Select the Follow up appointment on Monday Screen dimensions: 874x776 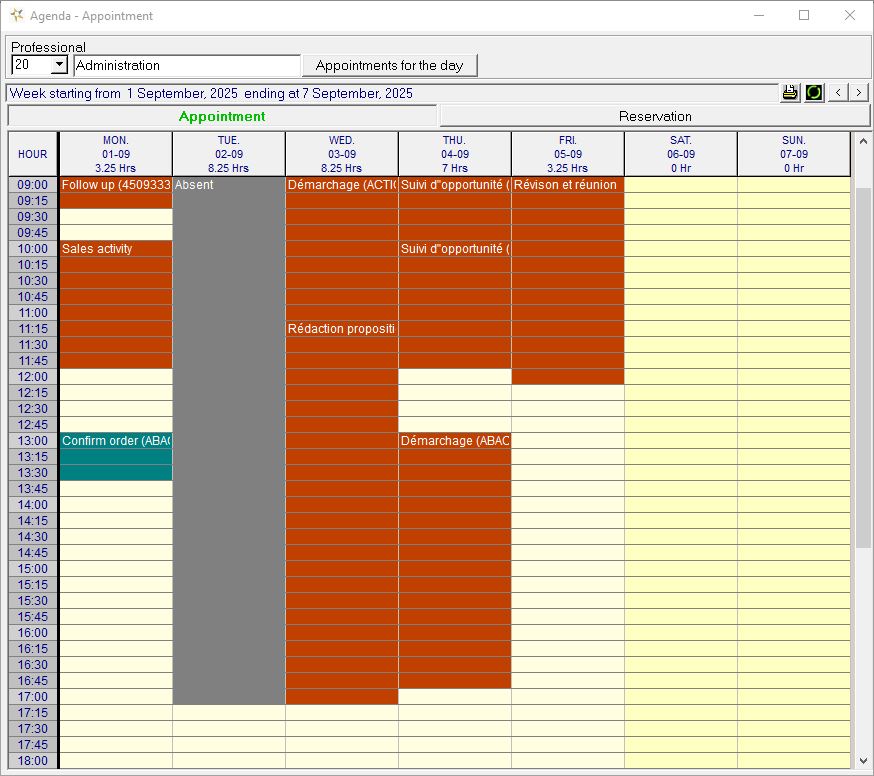pyautogui.click(x=116, y=185)
